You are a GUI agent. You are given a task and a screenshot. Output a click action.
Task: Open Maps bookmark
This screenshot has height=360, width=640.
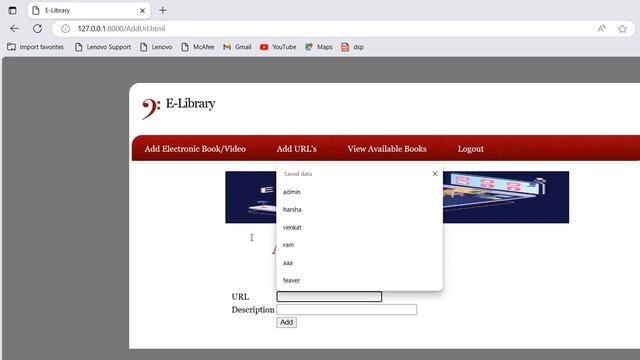318,47
